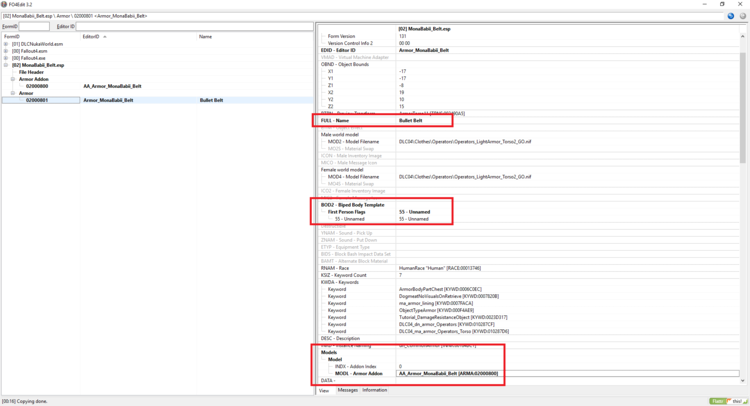The width and height of the screenshot is (750, 406).
Task: Collapse the Armor Addon group
Action: 13,79
